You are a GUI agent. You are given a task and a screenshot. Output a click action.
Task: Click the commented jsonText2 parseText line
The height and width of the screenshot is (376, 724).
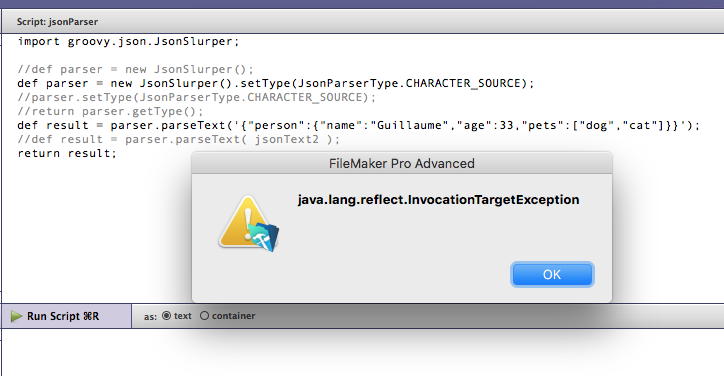pyautogui.click(x=178, y=139)
